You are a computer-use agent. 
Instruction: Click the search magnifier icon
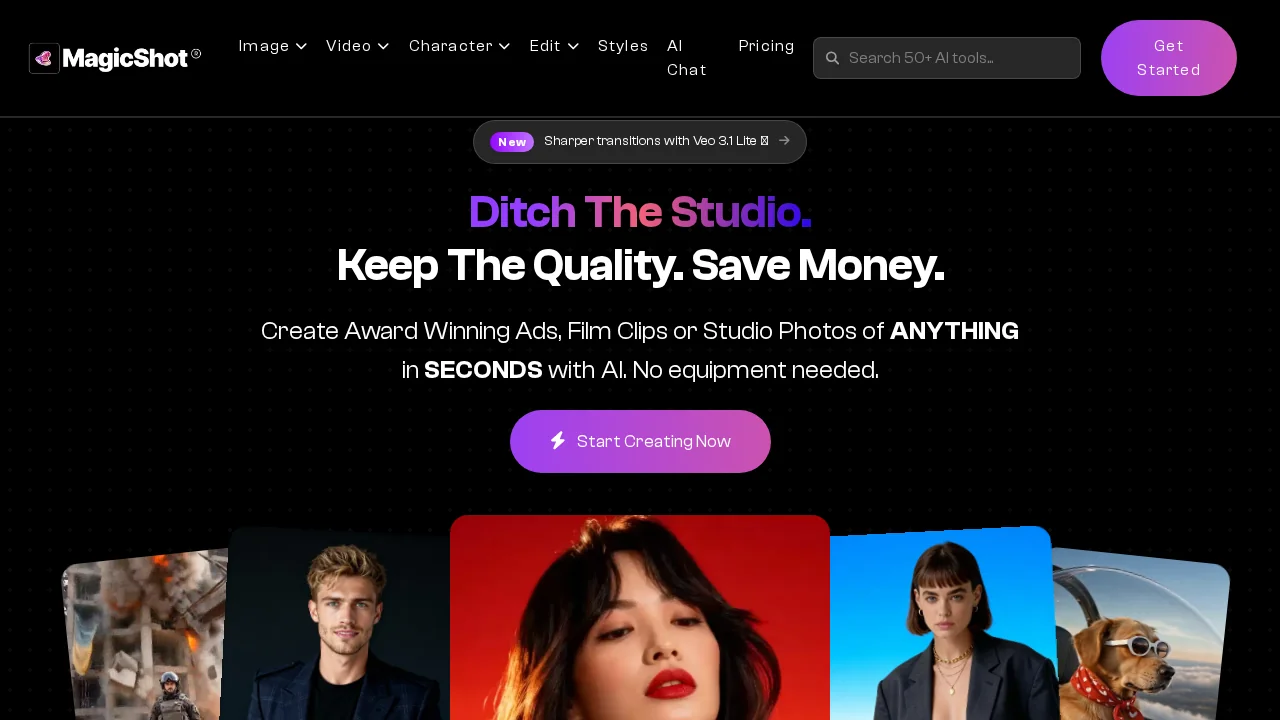click(832, 58)
